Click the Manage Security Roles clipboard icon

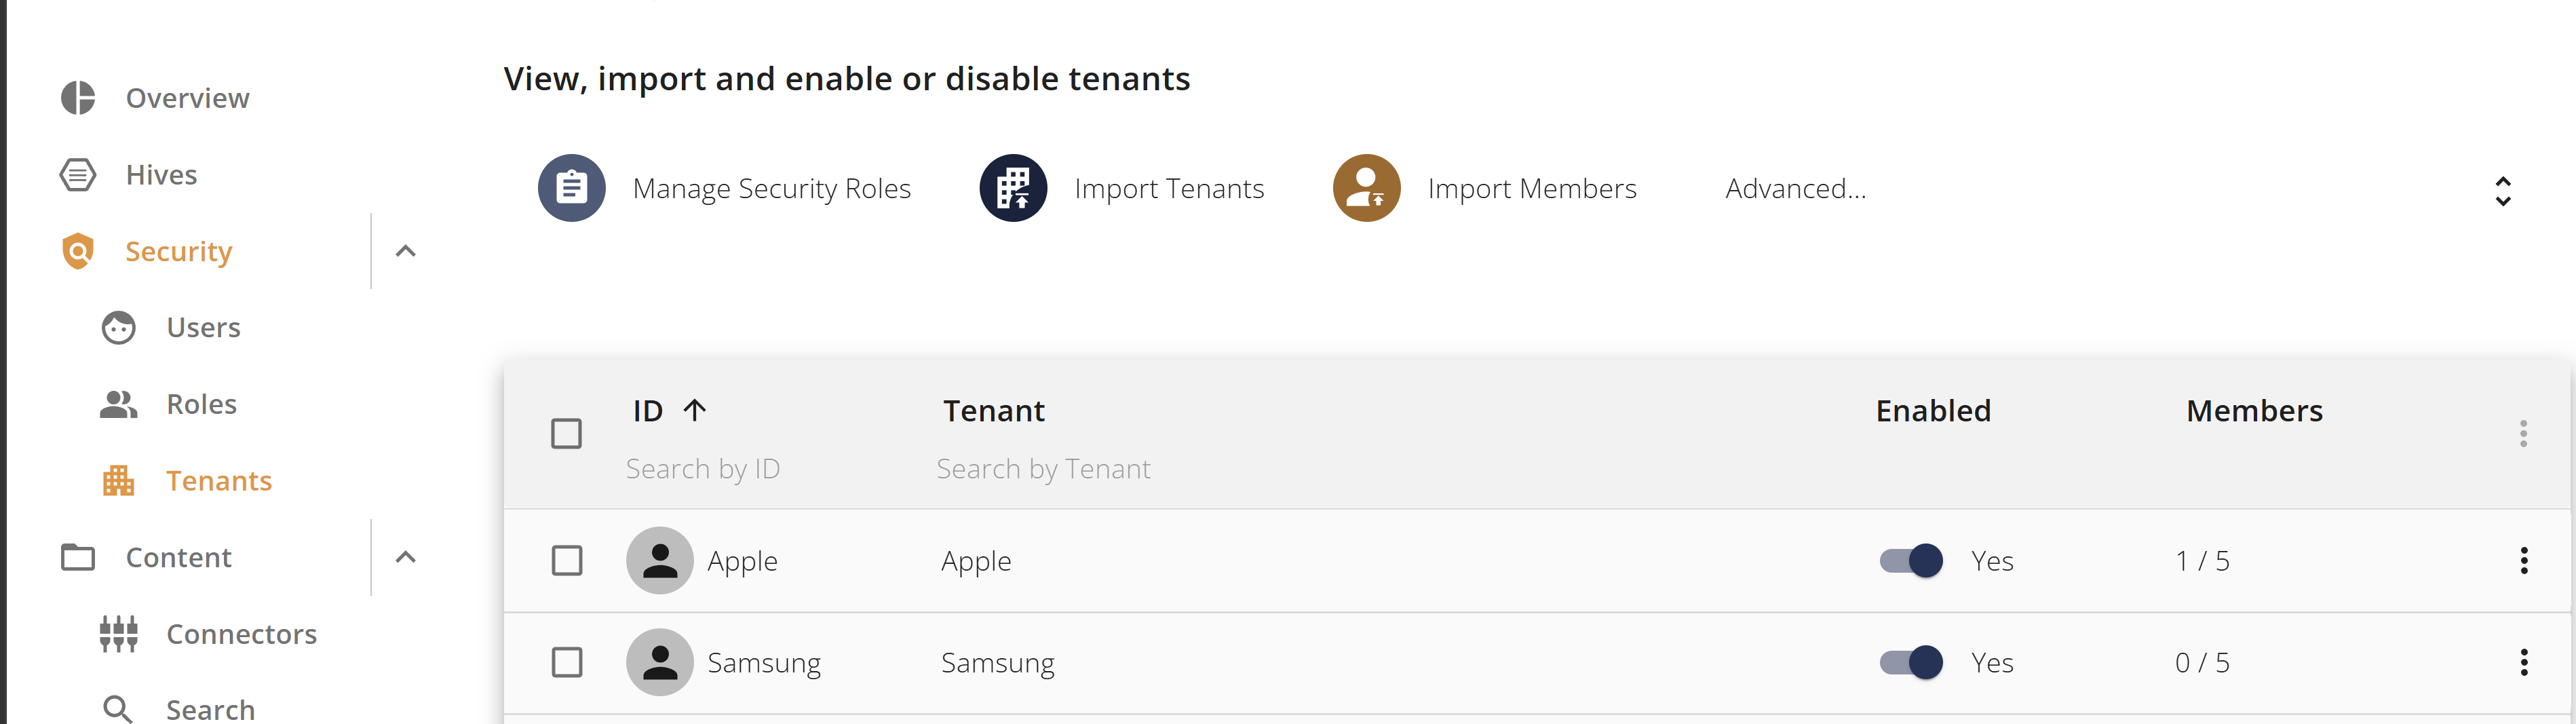pos(571,188)
